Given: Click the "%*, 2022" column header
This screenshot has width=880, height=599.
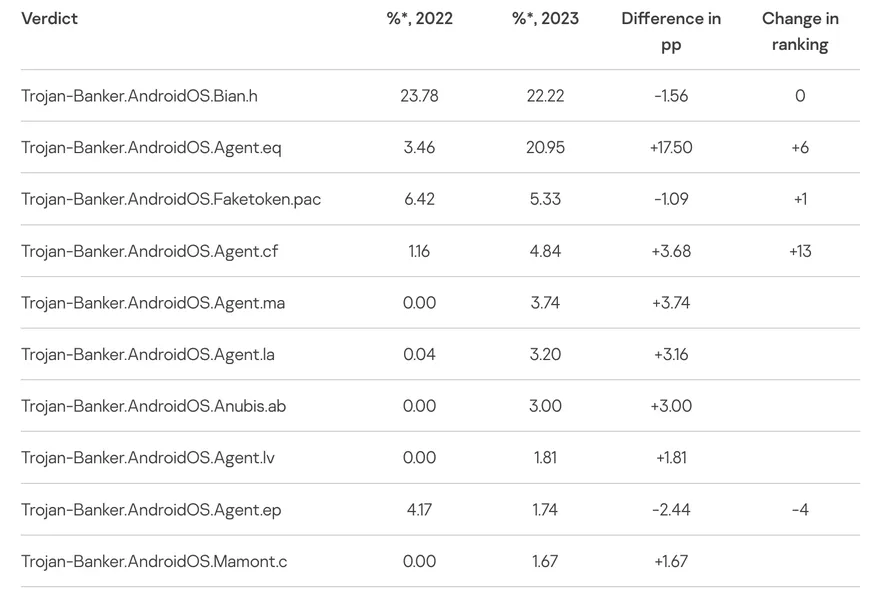Looking at the screenshot, I should click(419, 18).
